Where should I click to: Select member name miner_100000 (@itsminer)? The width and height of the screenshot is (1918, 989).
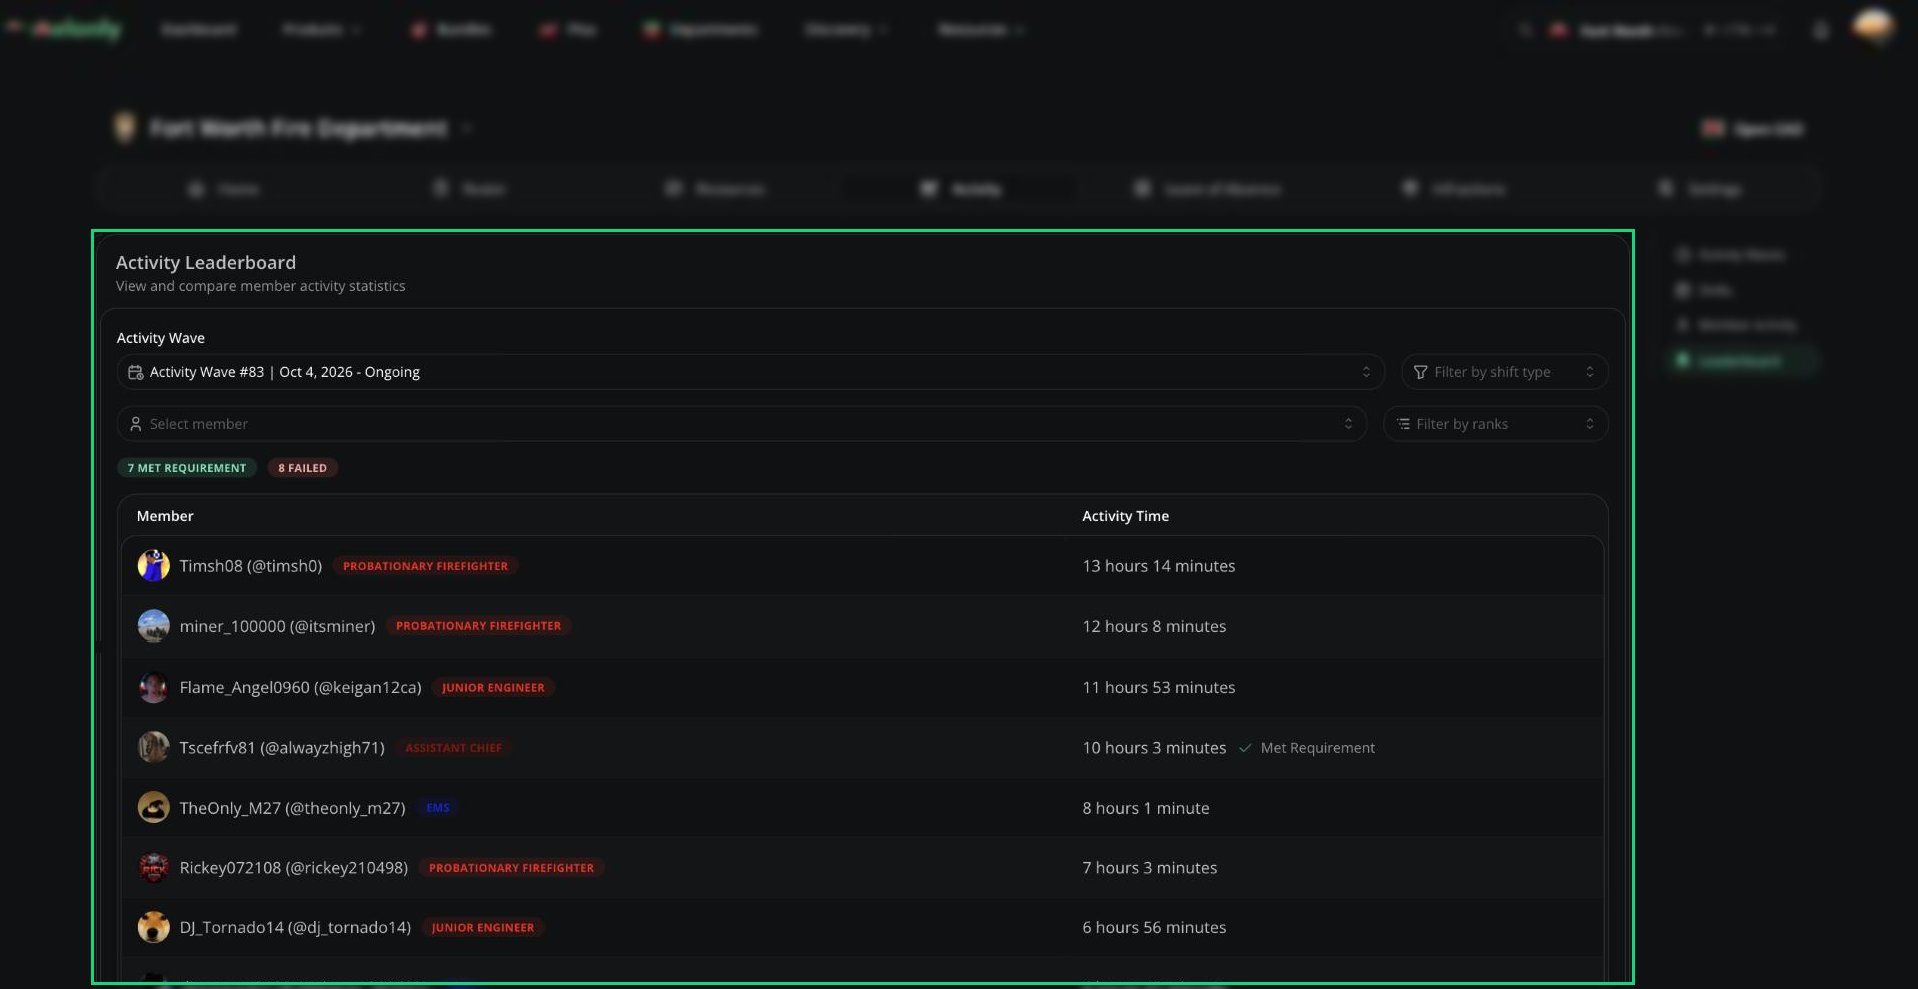pyautogui.click(x=277, y=626)
